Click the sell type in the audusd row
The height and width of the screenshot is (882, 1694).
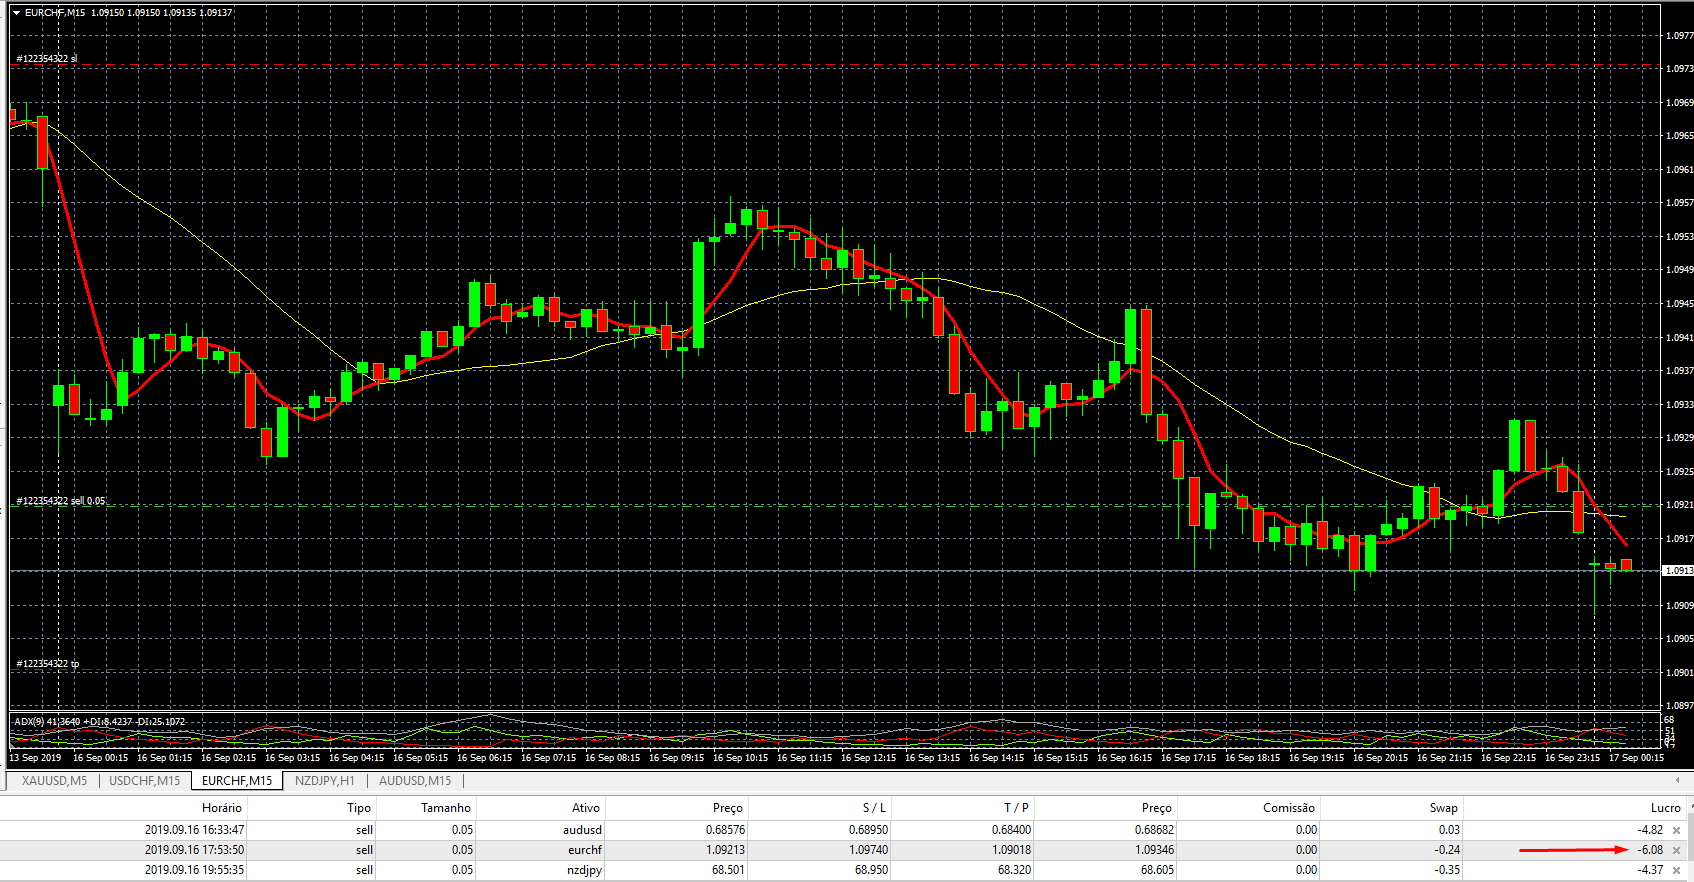click(364, 830)
